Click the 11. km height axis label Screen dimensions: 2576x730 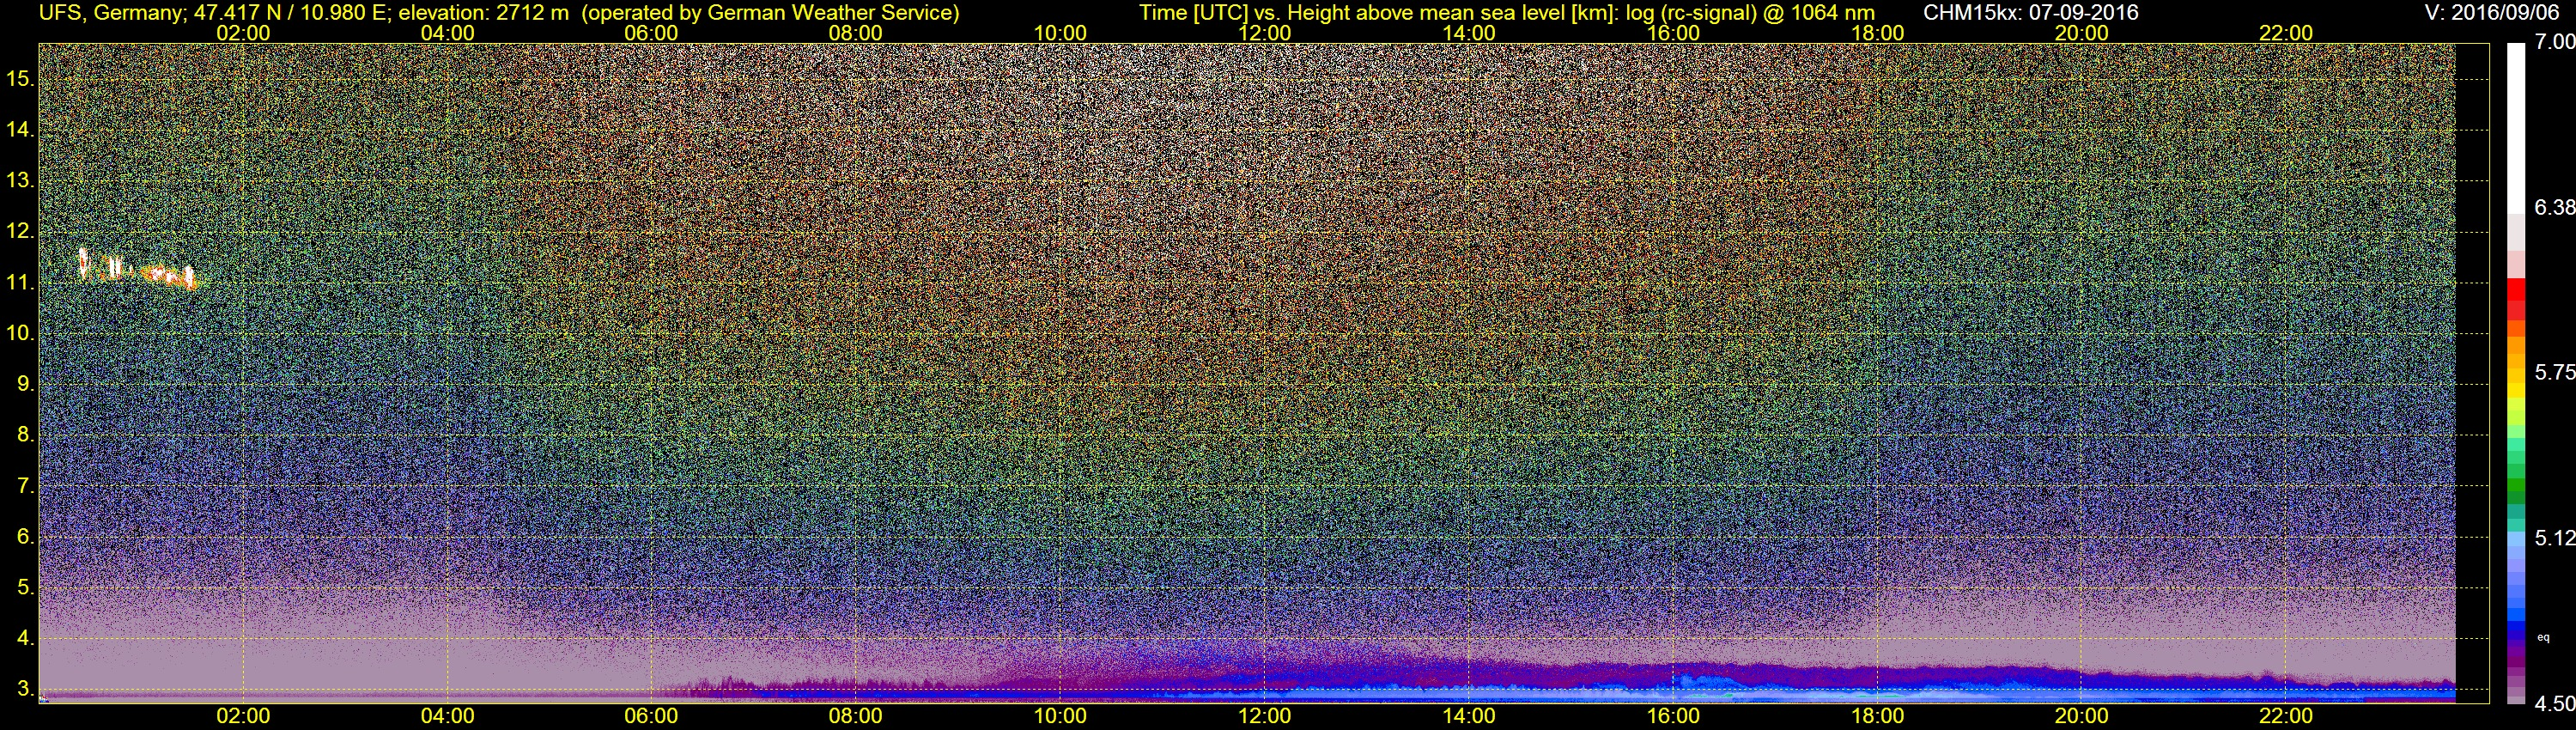pyautogui.click(x=21, y=282)
